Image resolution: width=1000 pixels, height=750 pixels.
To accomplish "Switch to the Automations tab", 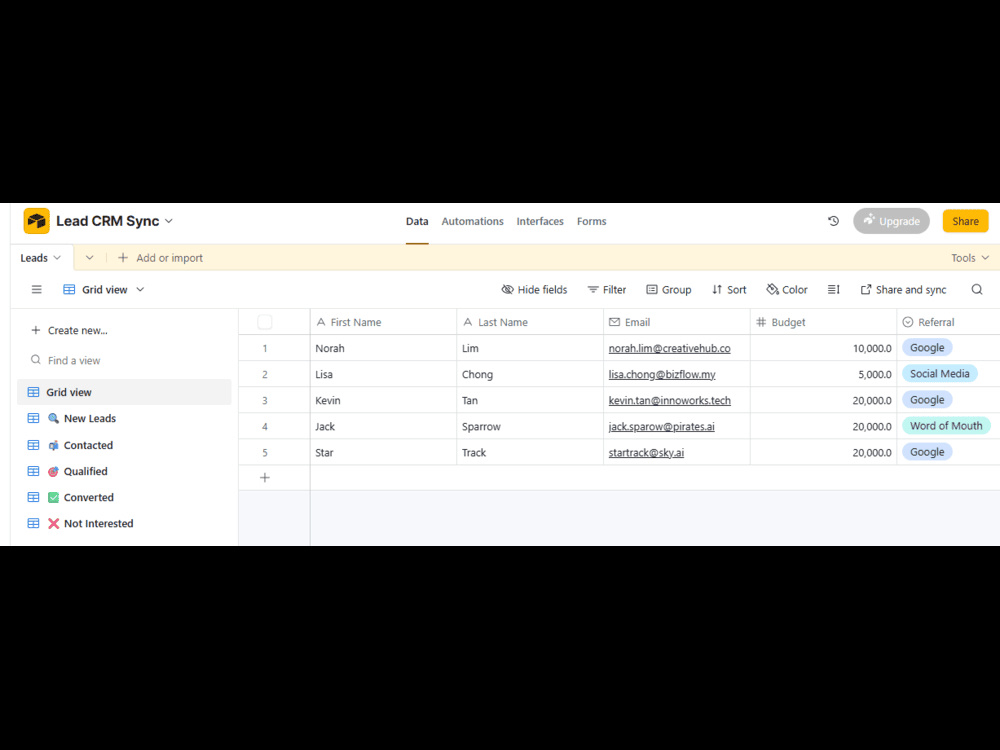I will tap(473, 221).
